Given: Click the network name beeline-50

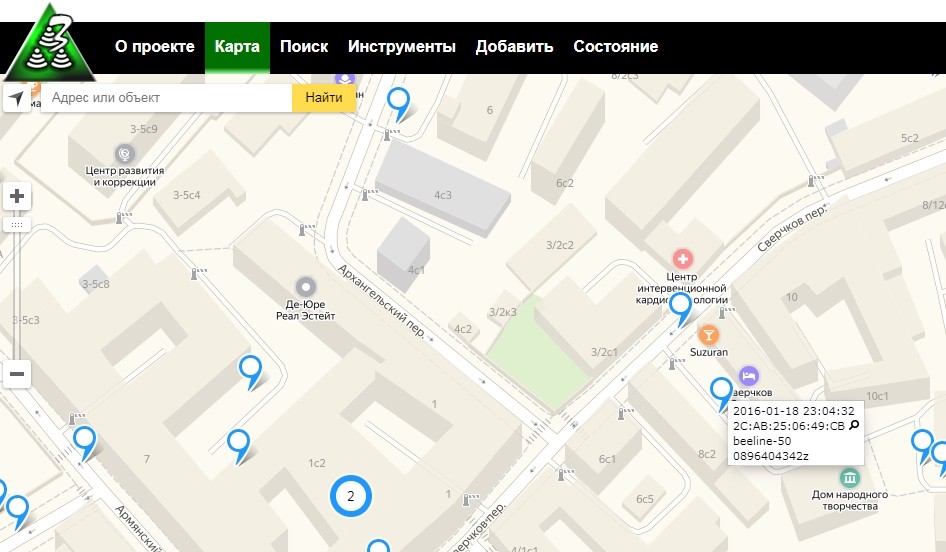Looking at the screenshot, I should (762, 441).
